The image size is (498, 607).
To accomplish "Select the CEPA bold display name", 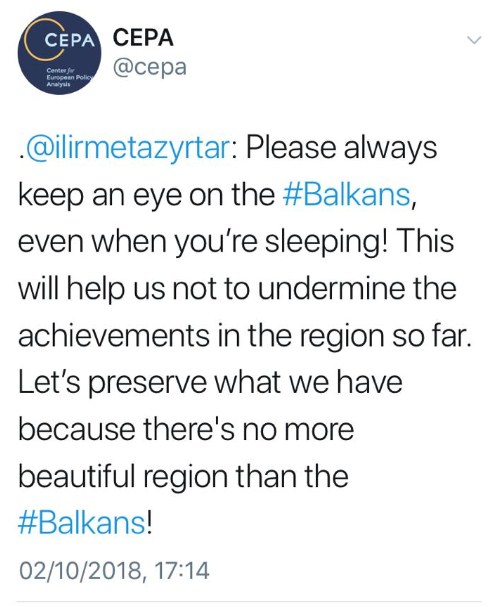I will point(143,38).
